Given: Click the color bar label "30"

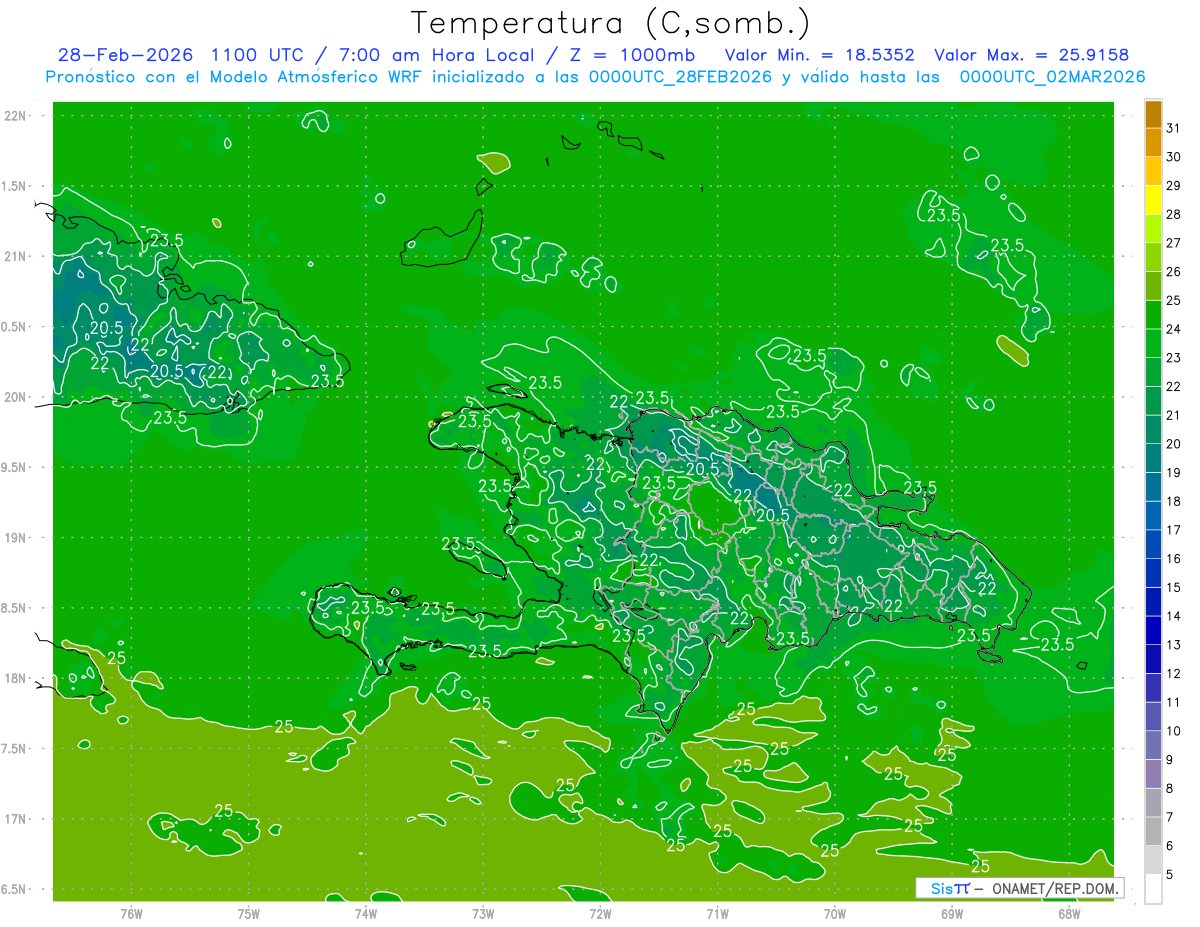Looking at the screenshot, I should (x=1174, y=157).
